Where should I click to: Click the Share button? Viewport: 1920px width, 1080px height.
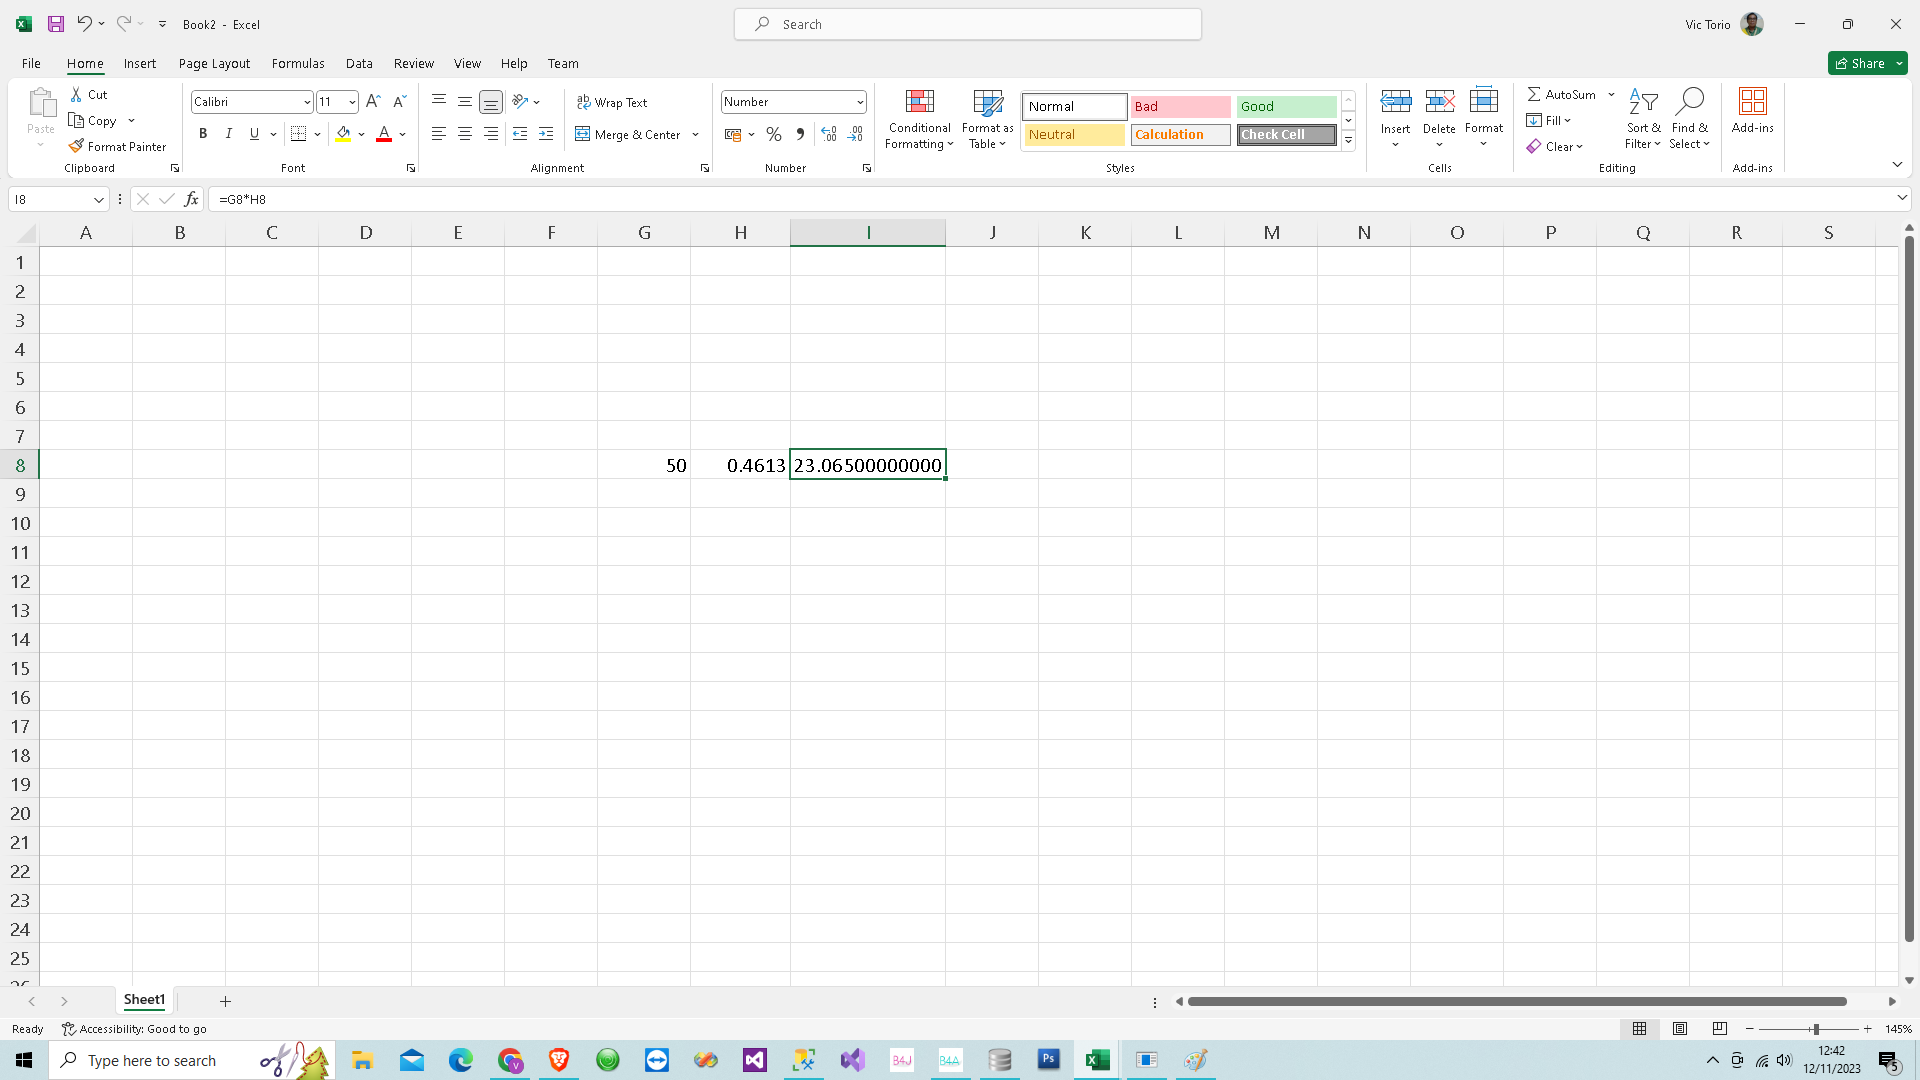click(x=1860, y=63)
